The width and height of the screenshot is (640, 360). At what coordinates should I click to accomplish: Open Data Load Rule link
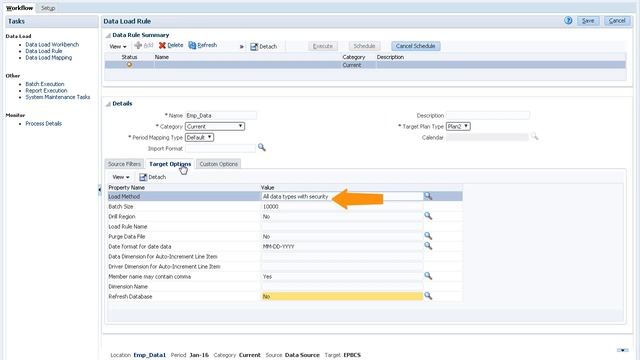point(44,51)
